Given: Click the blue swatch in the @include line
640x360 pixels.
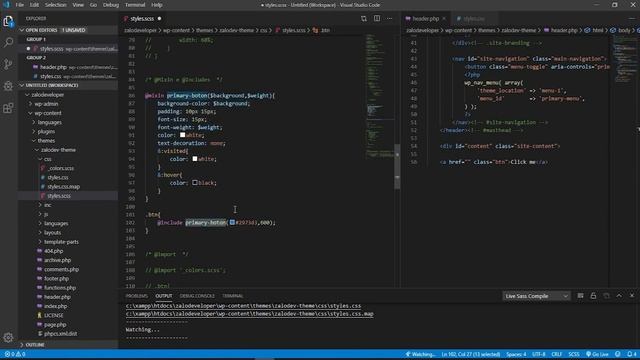Looking at the screenshot, I should click(232, 222).
